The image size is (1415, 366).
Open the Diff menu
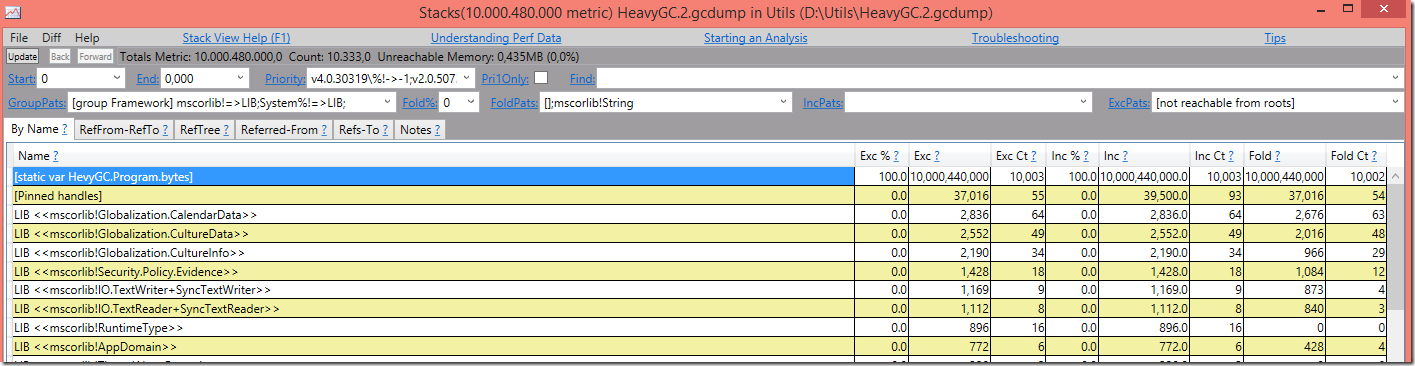click(x=51, y=38)
